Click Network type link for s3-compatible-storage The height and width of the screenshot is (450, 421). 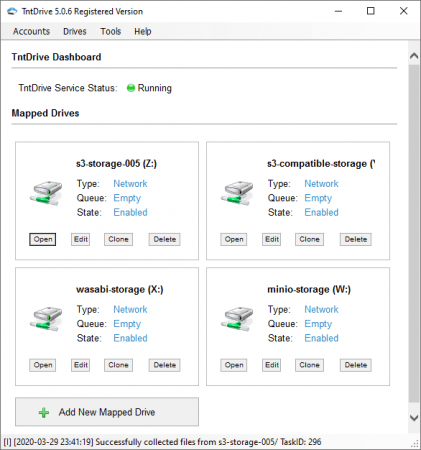(x=321, y=184)
